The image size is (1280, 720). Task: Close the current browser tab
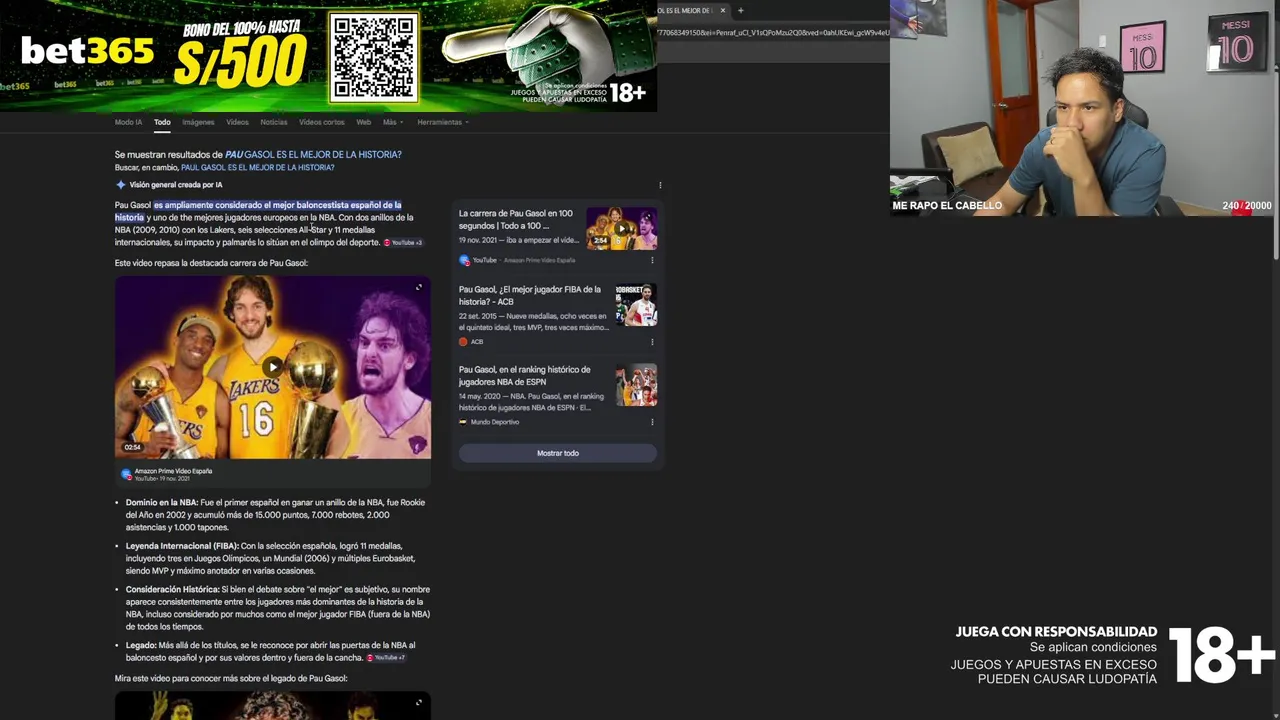(x=722, y=10)
